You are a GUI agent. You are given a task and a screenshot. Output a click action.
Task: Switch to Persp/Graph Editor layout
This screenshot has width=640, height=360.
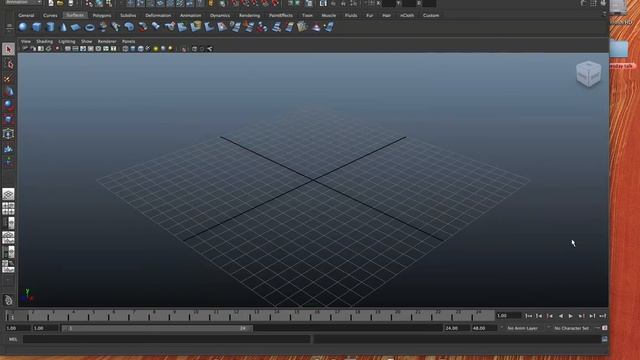click(x=9, y=237)
